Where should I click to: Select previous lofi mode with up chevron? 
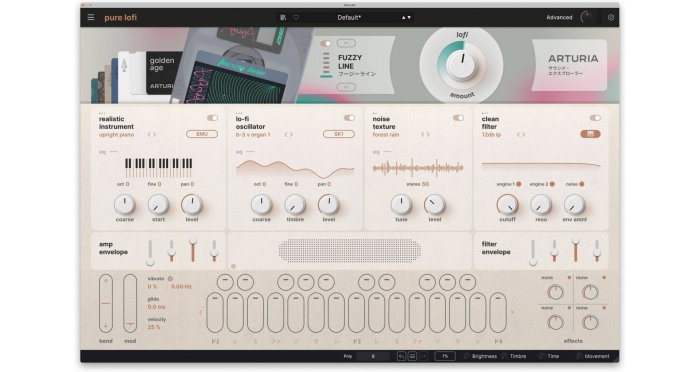click(x=346, y=43)
